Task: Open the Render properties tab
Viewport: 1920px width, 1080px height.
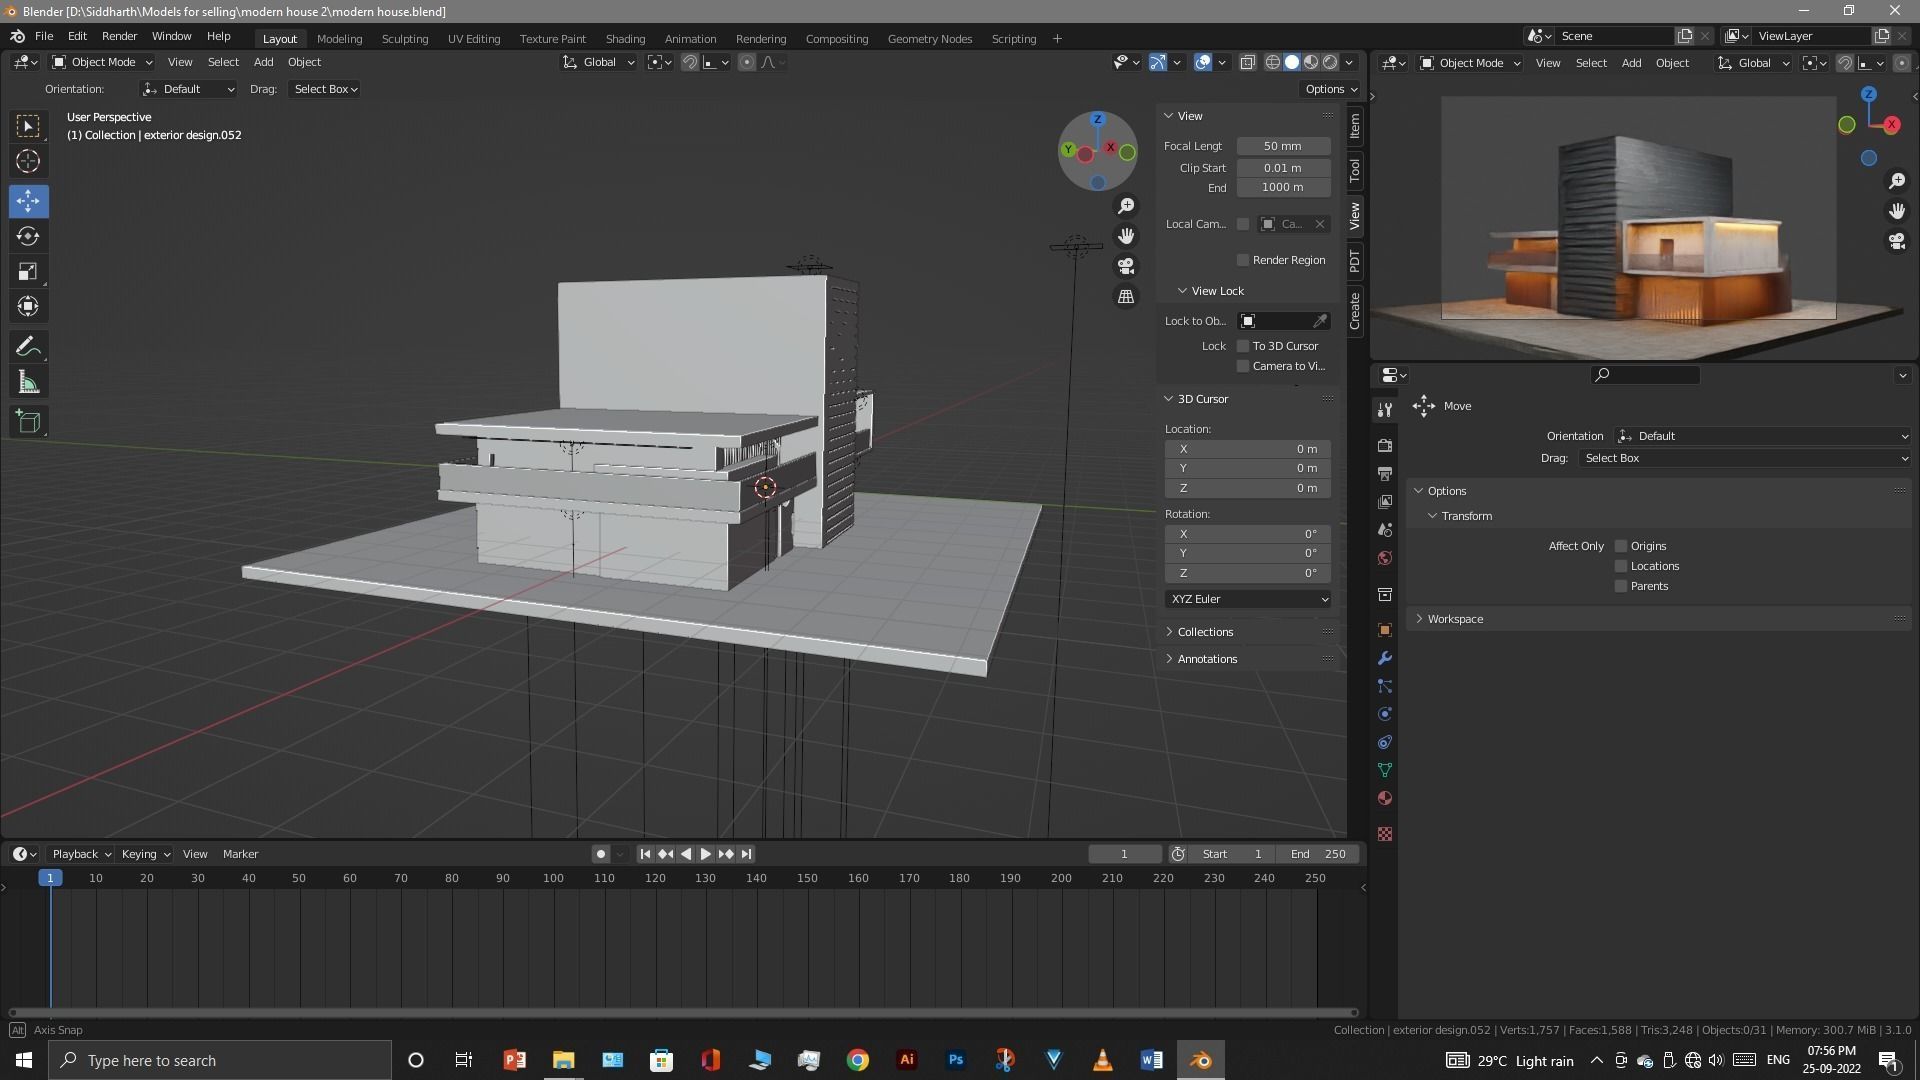Action: coord(1385,445)
